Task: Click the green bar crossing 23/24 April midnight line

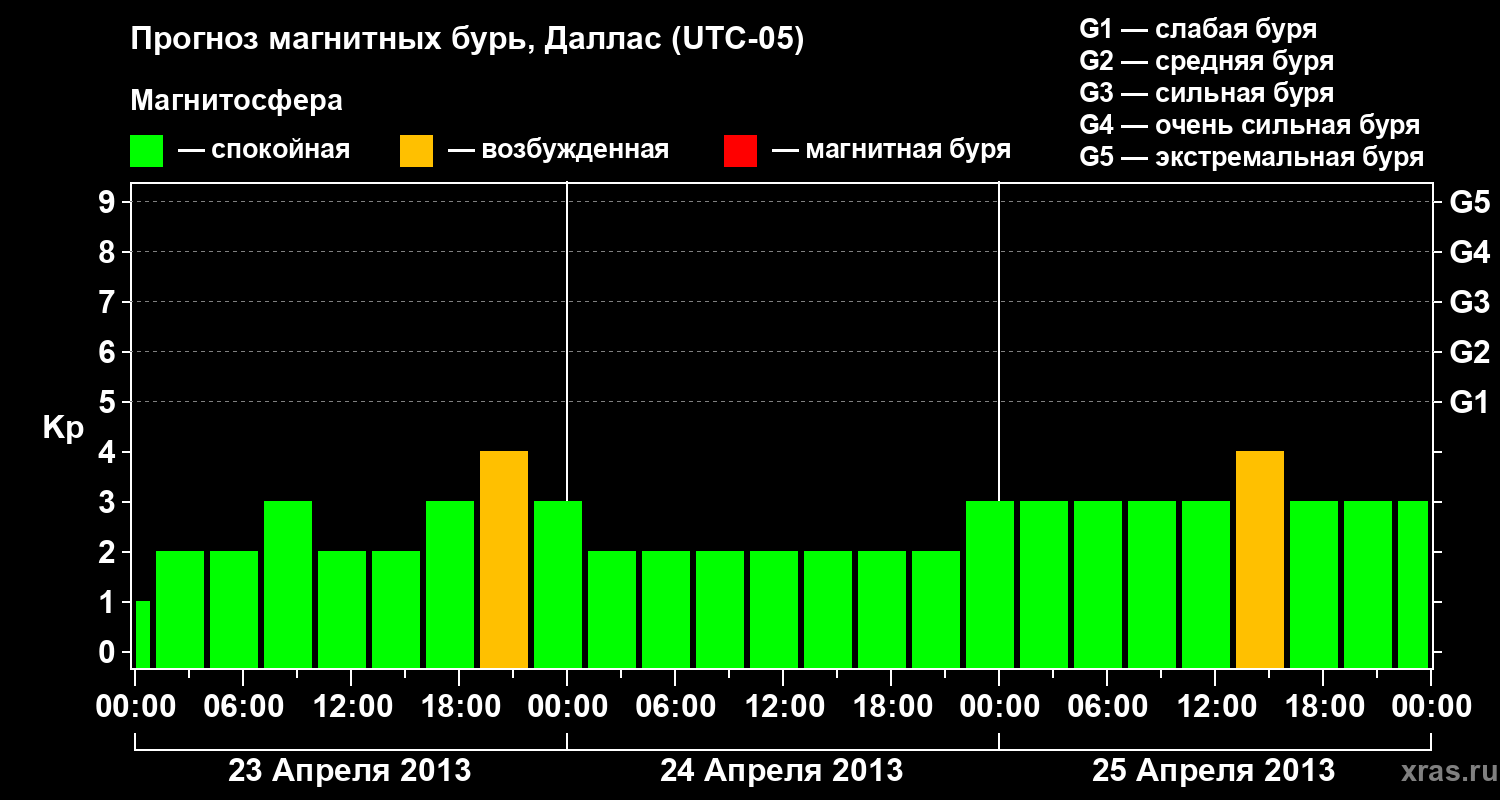Action: [558, 584]
